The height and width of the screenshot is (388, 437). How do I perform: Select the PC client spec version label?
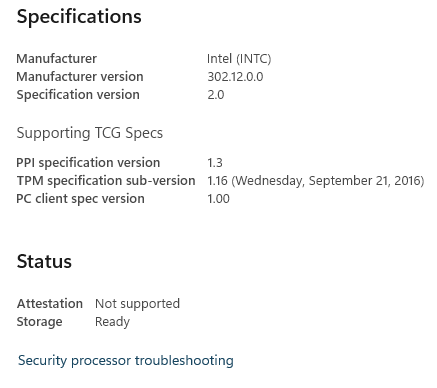coord(80,199)
